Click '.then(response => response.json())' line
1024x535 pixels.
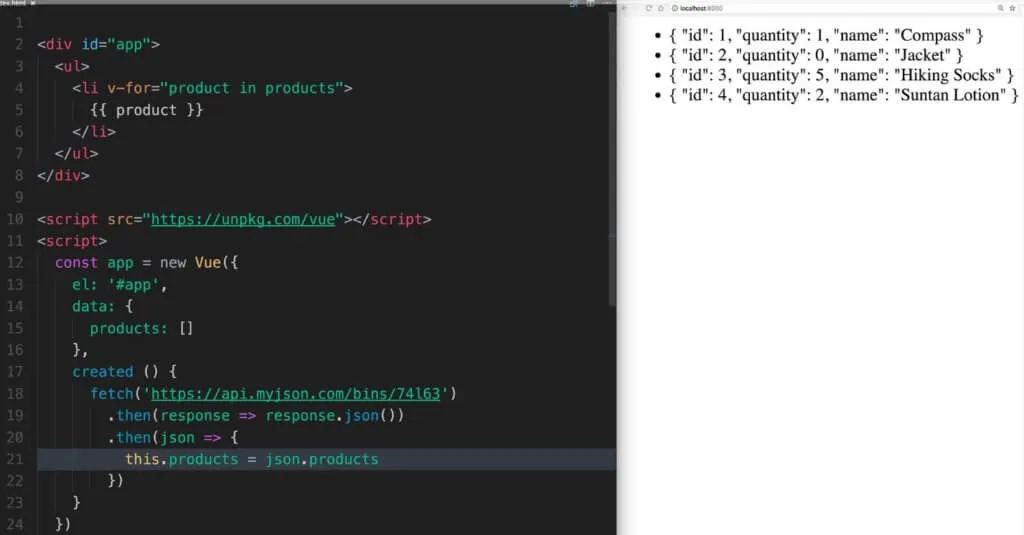tap(256, 415)
